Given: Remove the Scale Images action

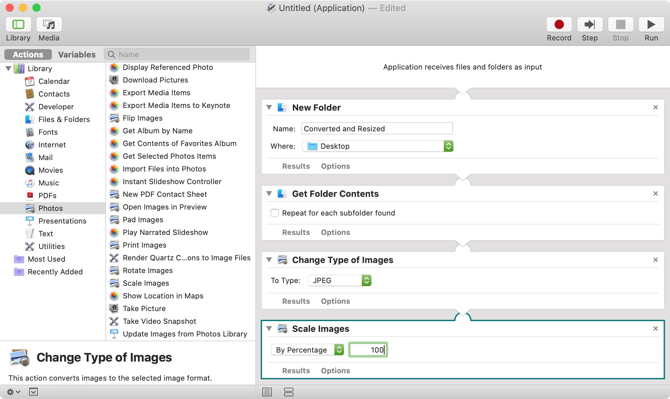Looking at the screenshot, I should (x=655, y=329).
